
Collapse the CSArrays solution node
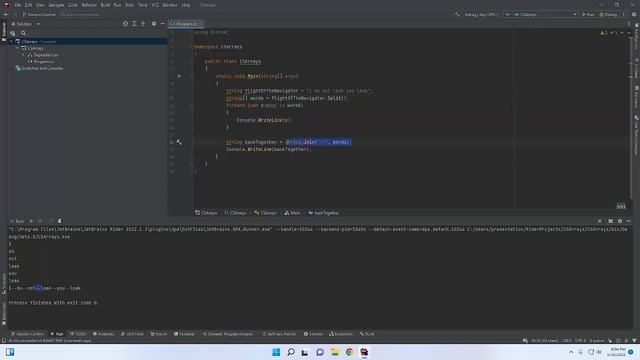[x=11, y=42]
